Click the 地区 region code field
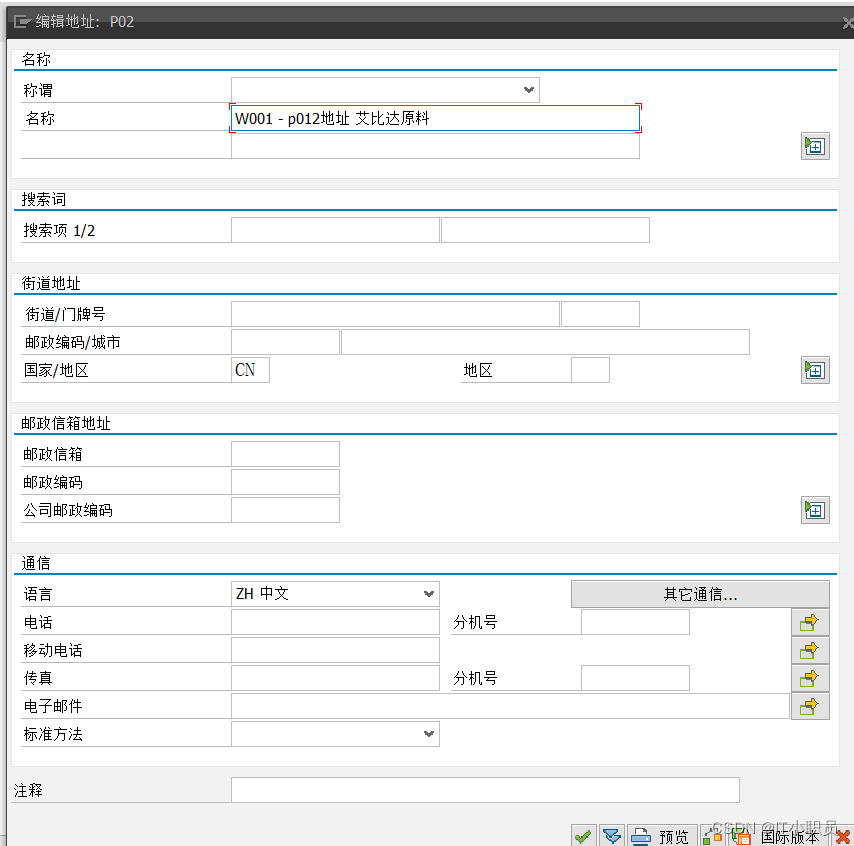Image resolution: width=854 pixels, height=846 pixels. 590,370
